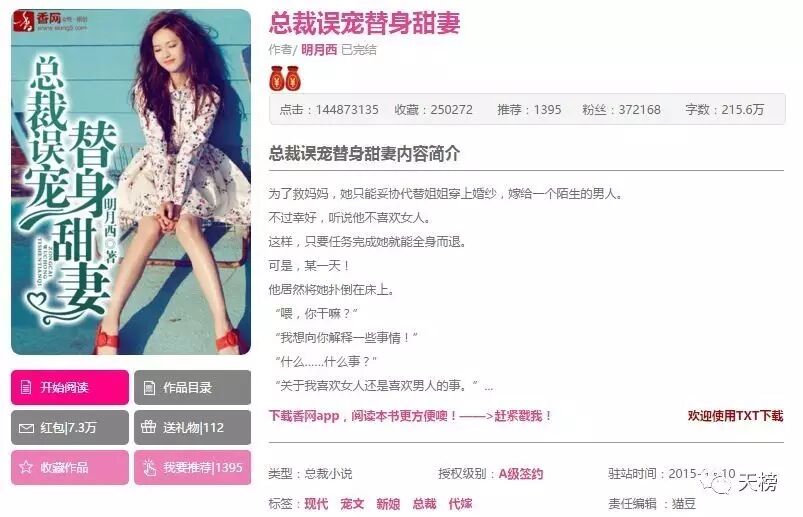This screenshot has width=803, height=517.
Task: Select the 代嫁 tag
Action: click(x=460, y=504)
